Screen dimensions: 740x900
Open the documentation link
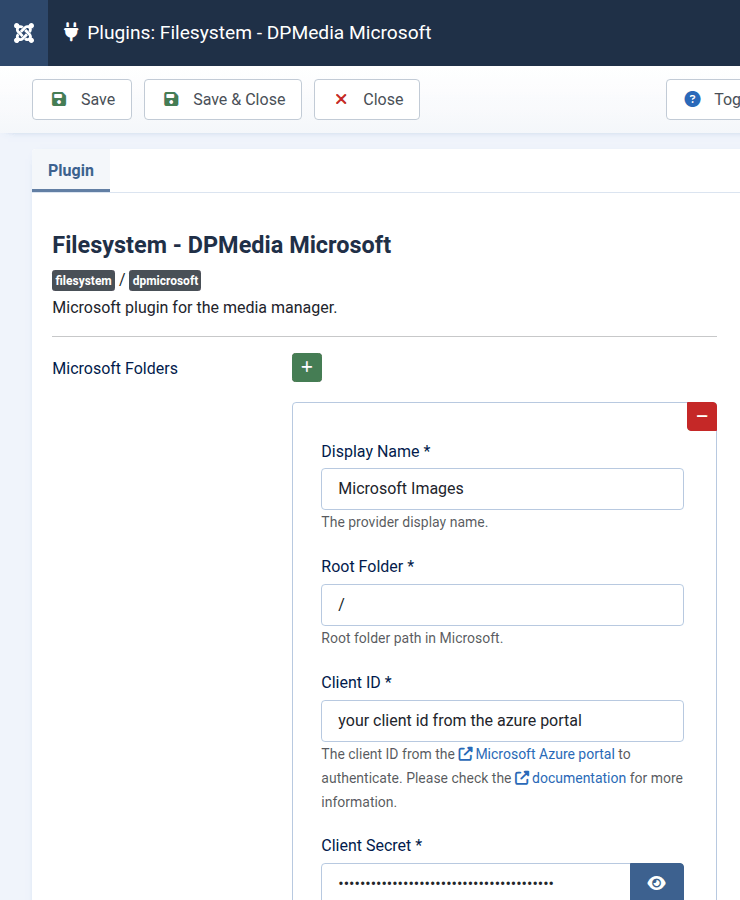578,777
